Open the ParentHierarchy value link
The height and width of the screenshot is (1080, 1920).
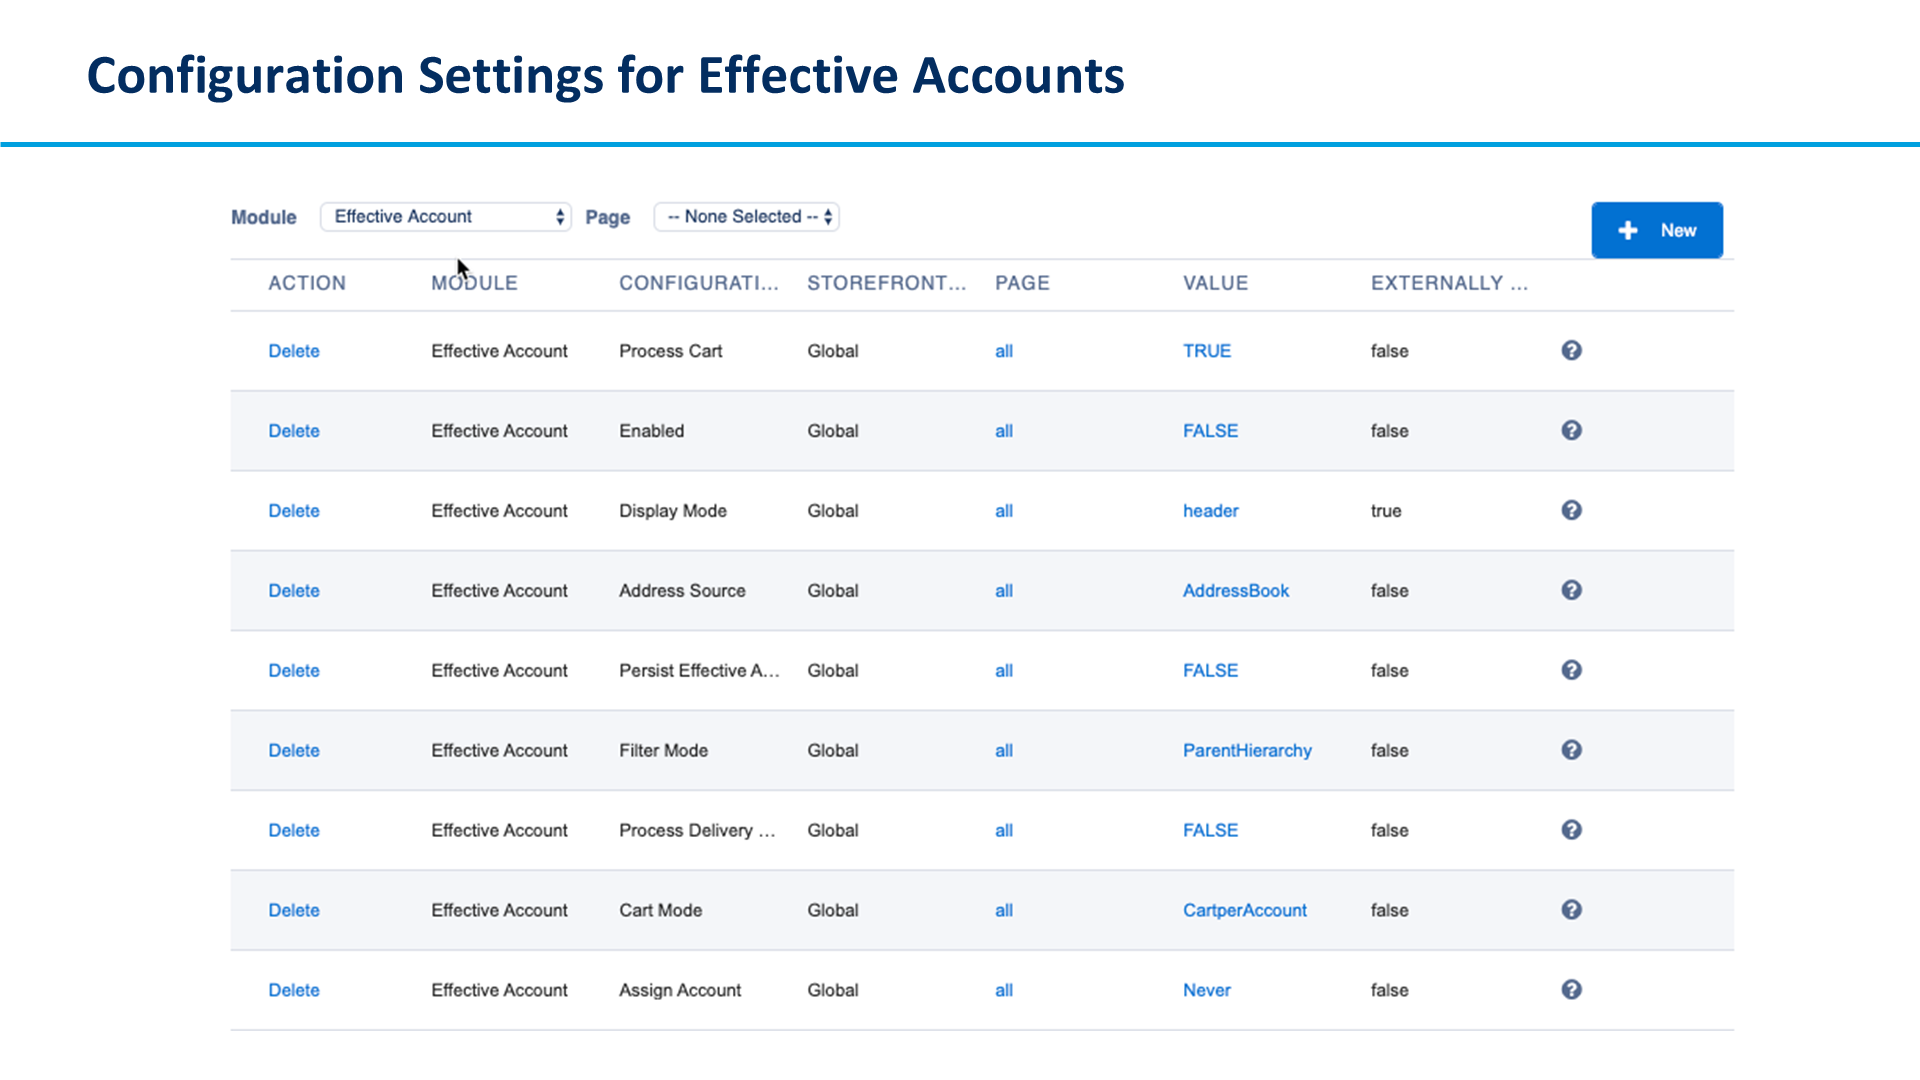(x=1247, y=751)
